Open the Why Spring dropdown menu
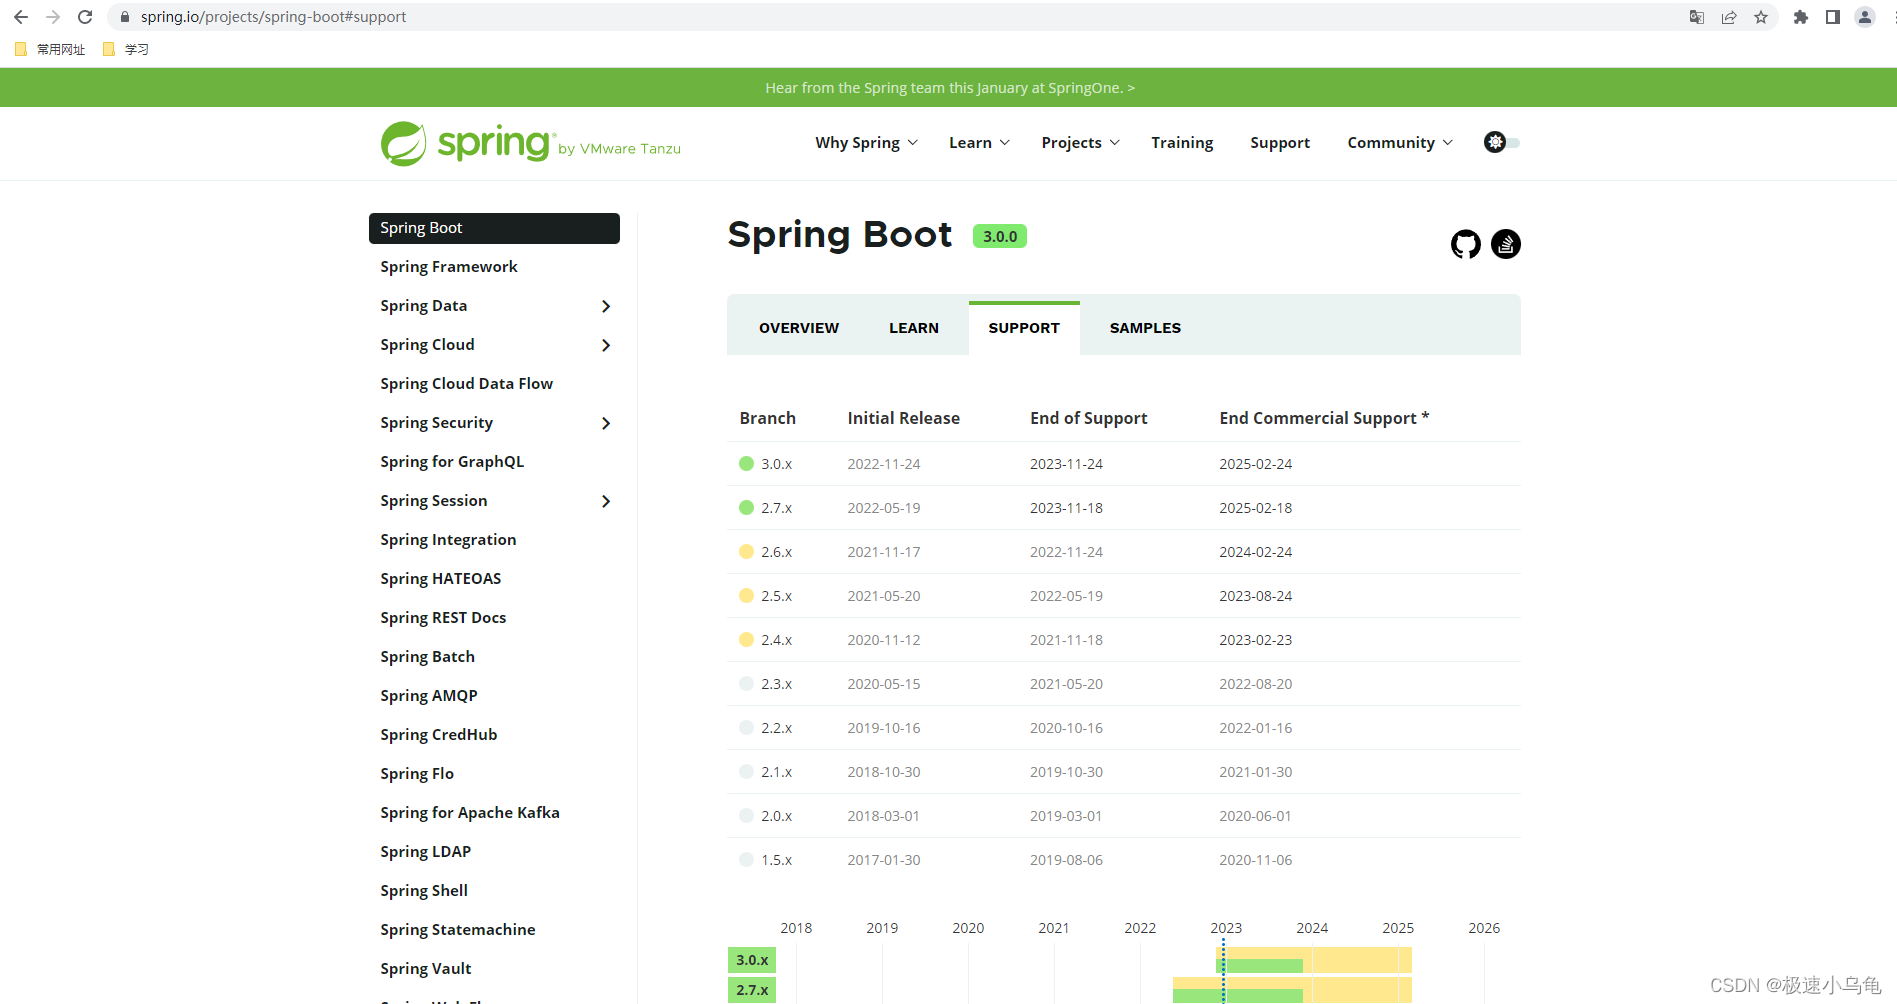Image resolution: width=1897 pixels, height=1004 pixels. coord(866,143)
